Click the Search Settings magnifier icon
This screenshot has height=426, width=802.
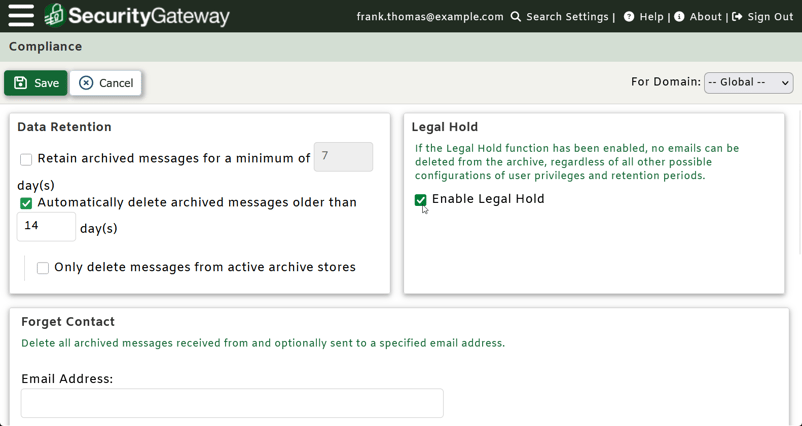pos(516,17)
